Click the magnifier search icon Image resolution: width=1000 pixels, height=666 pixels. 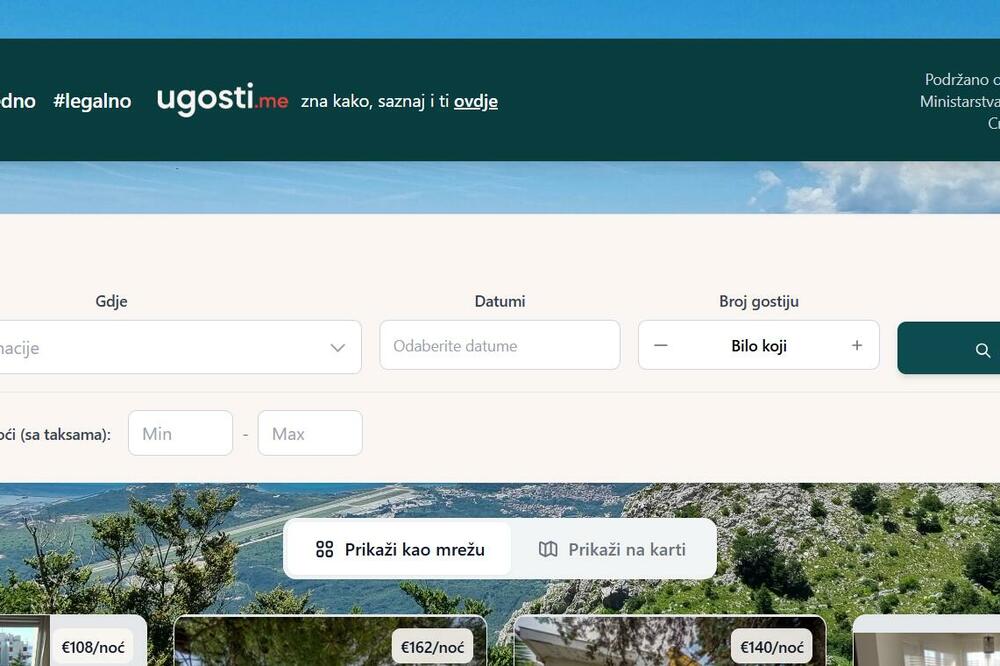pyautogui.click(x=983, y=350)
